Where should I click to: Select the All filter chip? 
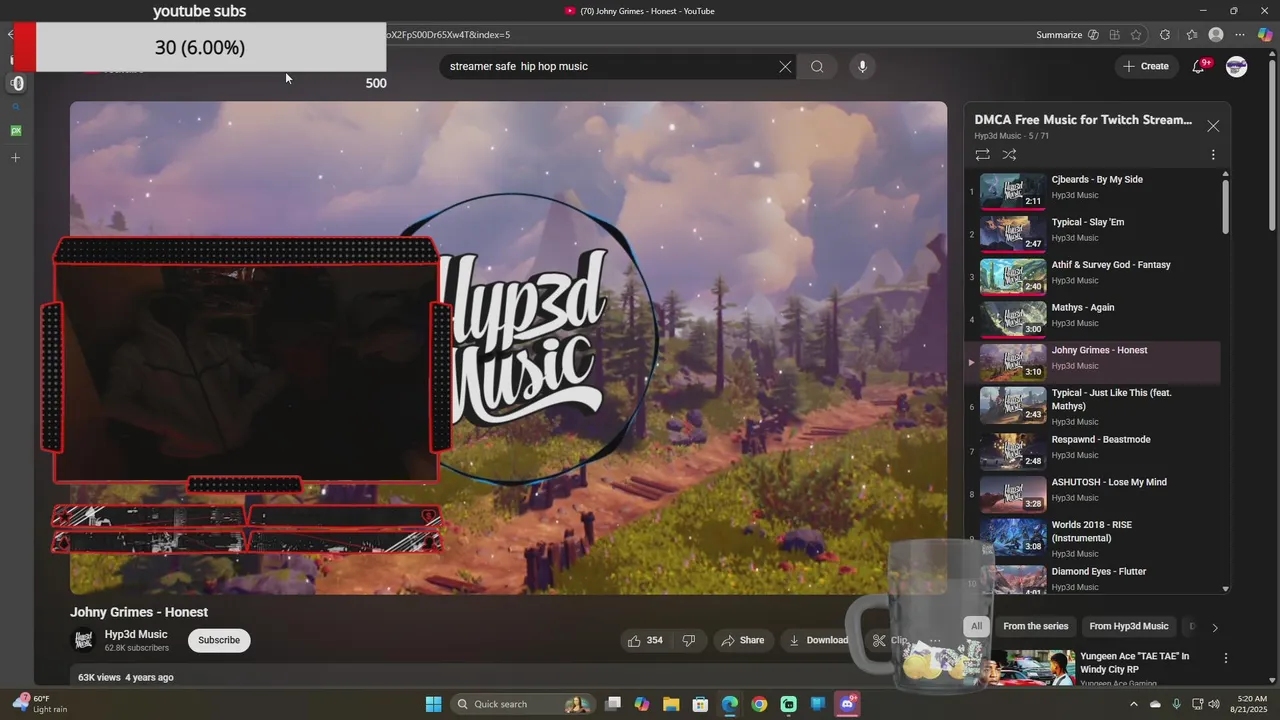click(976, 626)
